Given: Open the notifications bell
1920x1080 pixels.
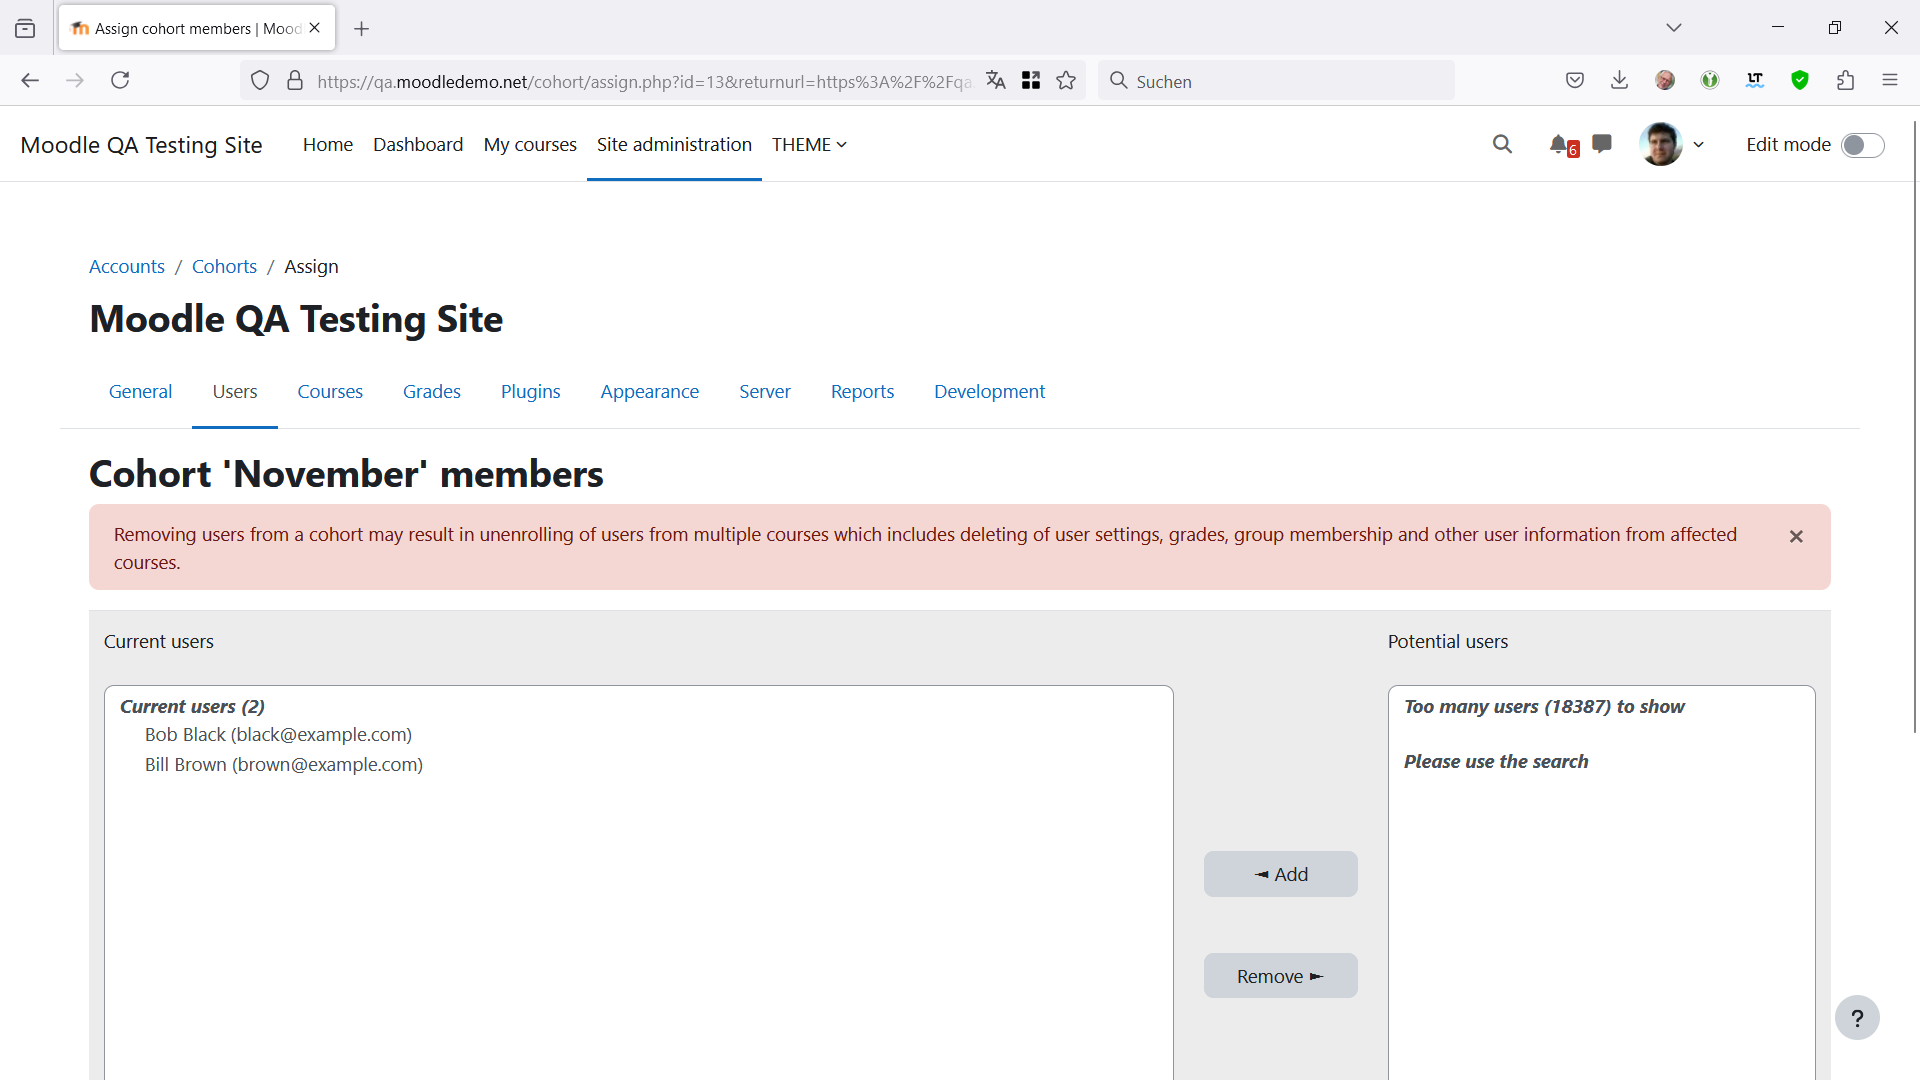Looking at the screenshot, I should [x=1562, y=145].
